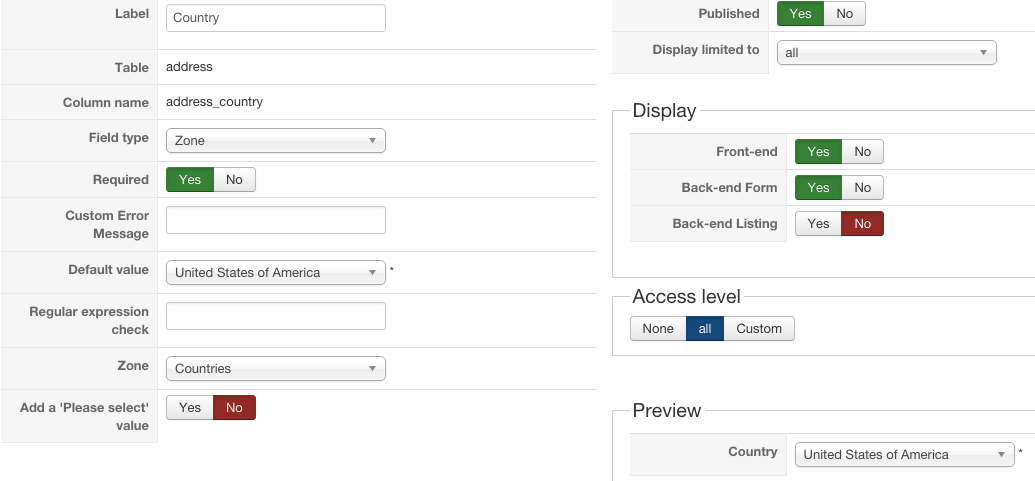This screenshot has width=1035, height=481.
Task: Set Published to No
Action: (x=845, y=14)
